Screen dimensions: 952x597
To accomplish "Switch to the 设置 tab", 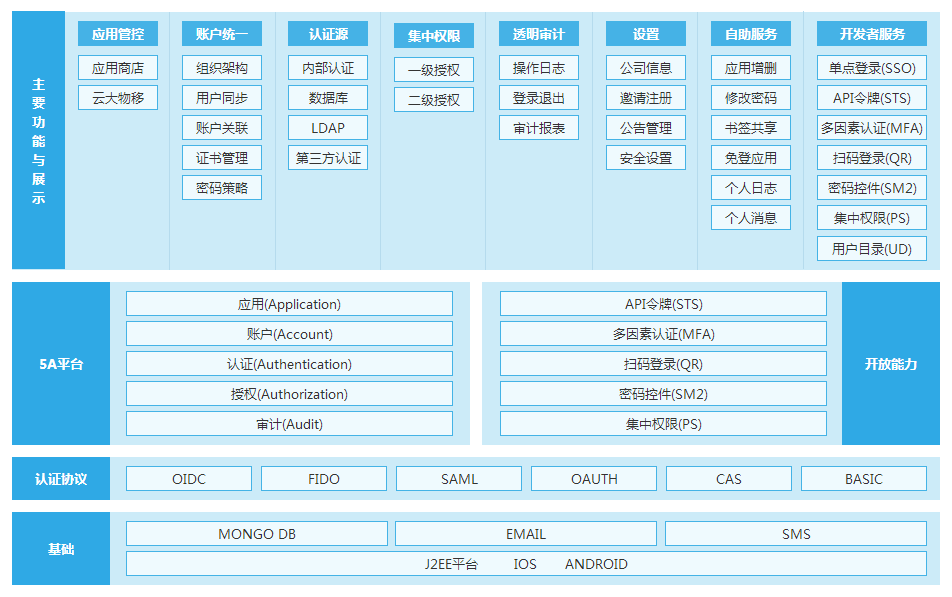I will point(645,33).
